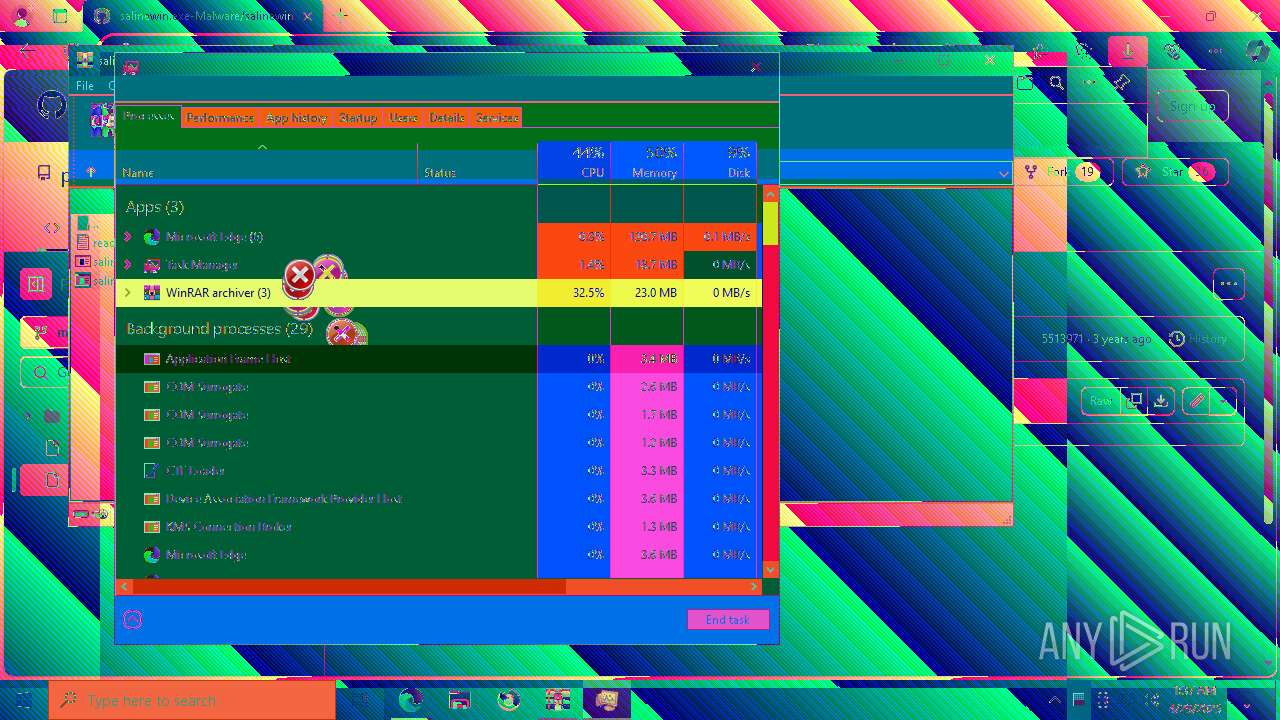Image resolution: width=1280 pixels, height=720 pixels.
Task: Click the Task Manager icon in Apps list
Action: pos(152,265)
